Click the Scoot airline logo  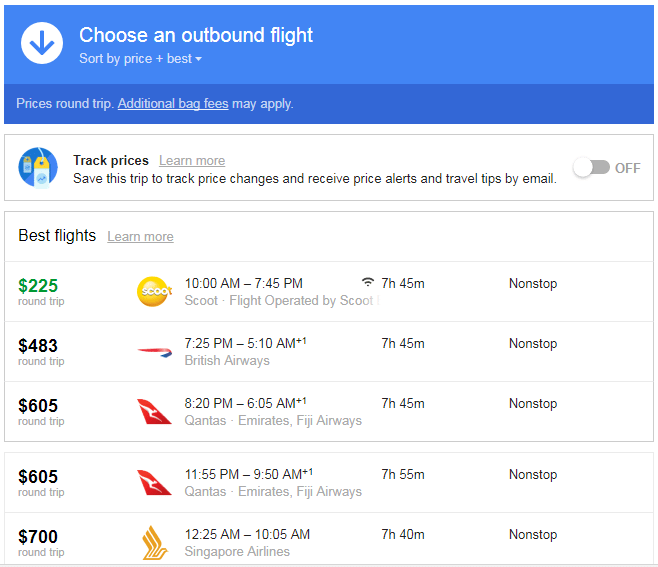point(154,291)
